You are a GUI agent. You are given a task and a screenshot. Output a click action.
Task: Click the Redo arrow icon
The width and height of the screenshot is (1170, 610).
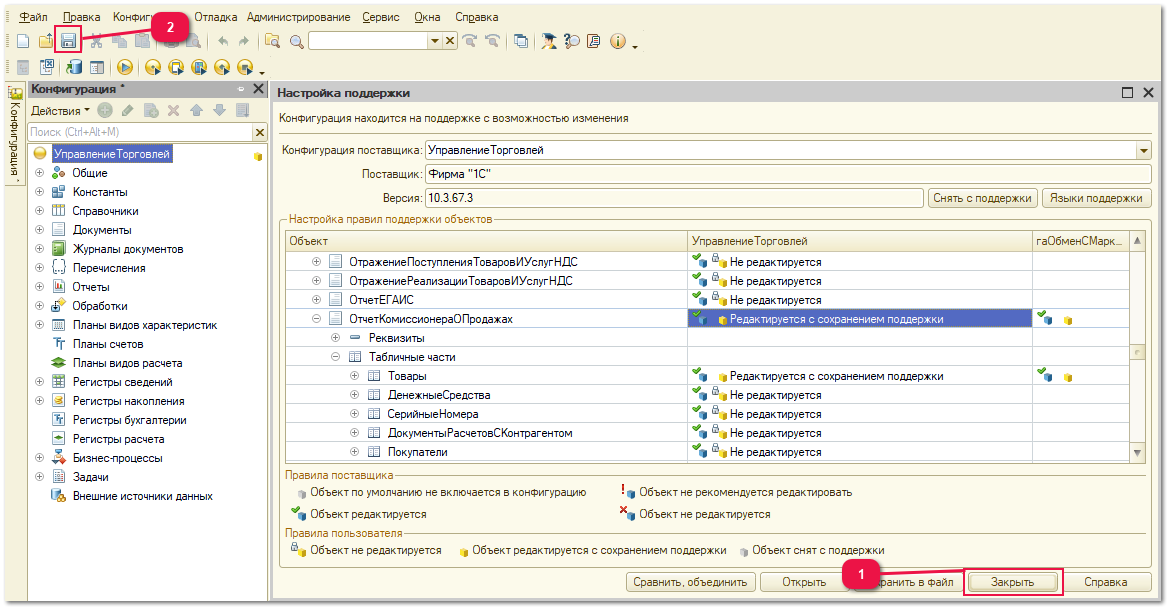tap(243, 41)
